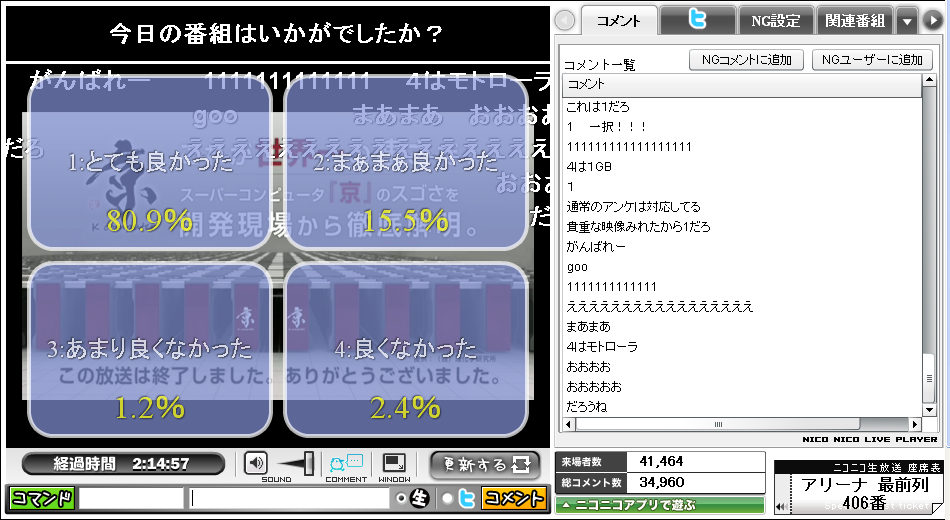The height and width of the screenshot is (520, 950).
Task: Click the right arrow tab scroll button
Action: coord(932,21)
